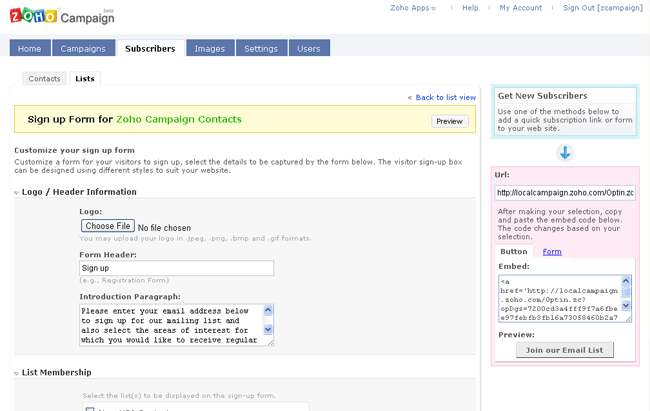Open the Campaigns tab

click(x=82, y=48)
